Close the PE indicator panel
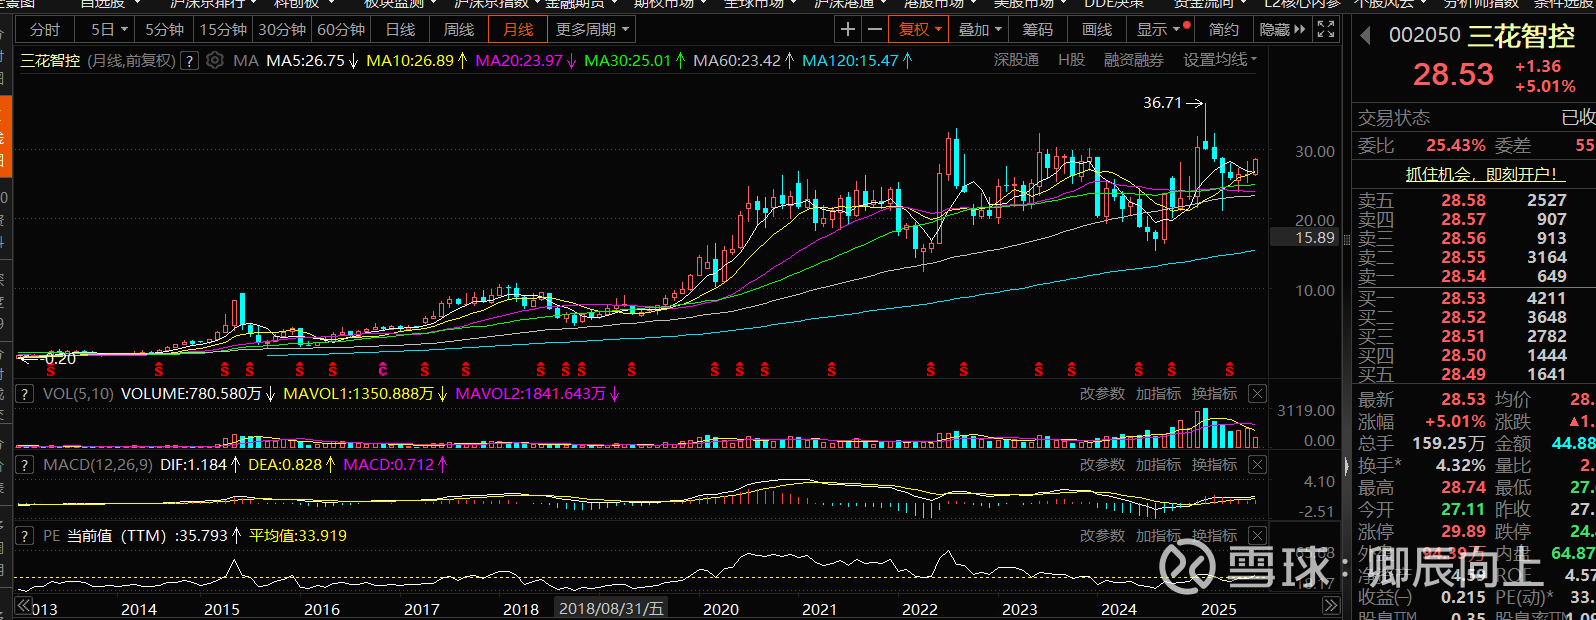Screen dimensions: 1596x620 click(x=1257, y=536)
